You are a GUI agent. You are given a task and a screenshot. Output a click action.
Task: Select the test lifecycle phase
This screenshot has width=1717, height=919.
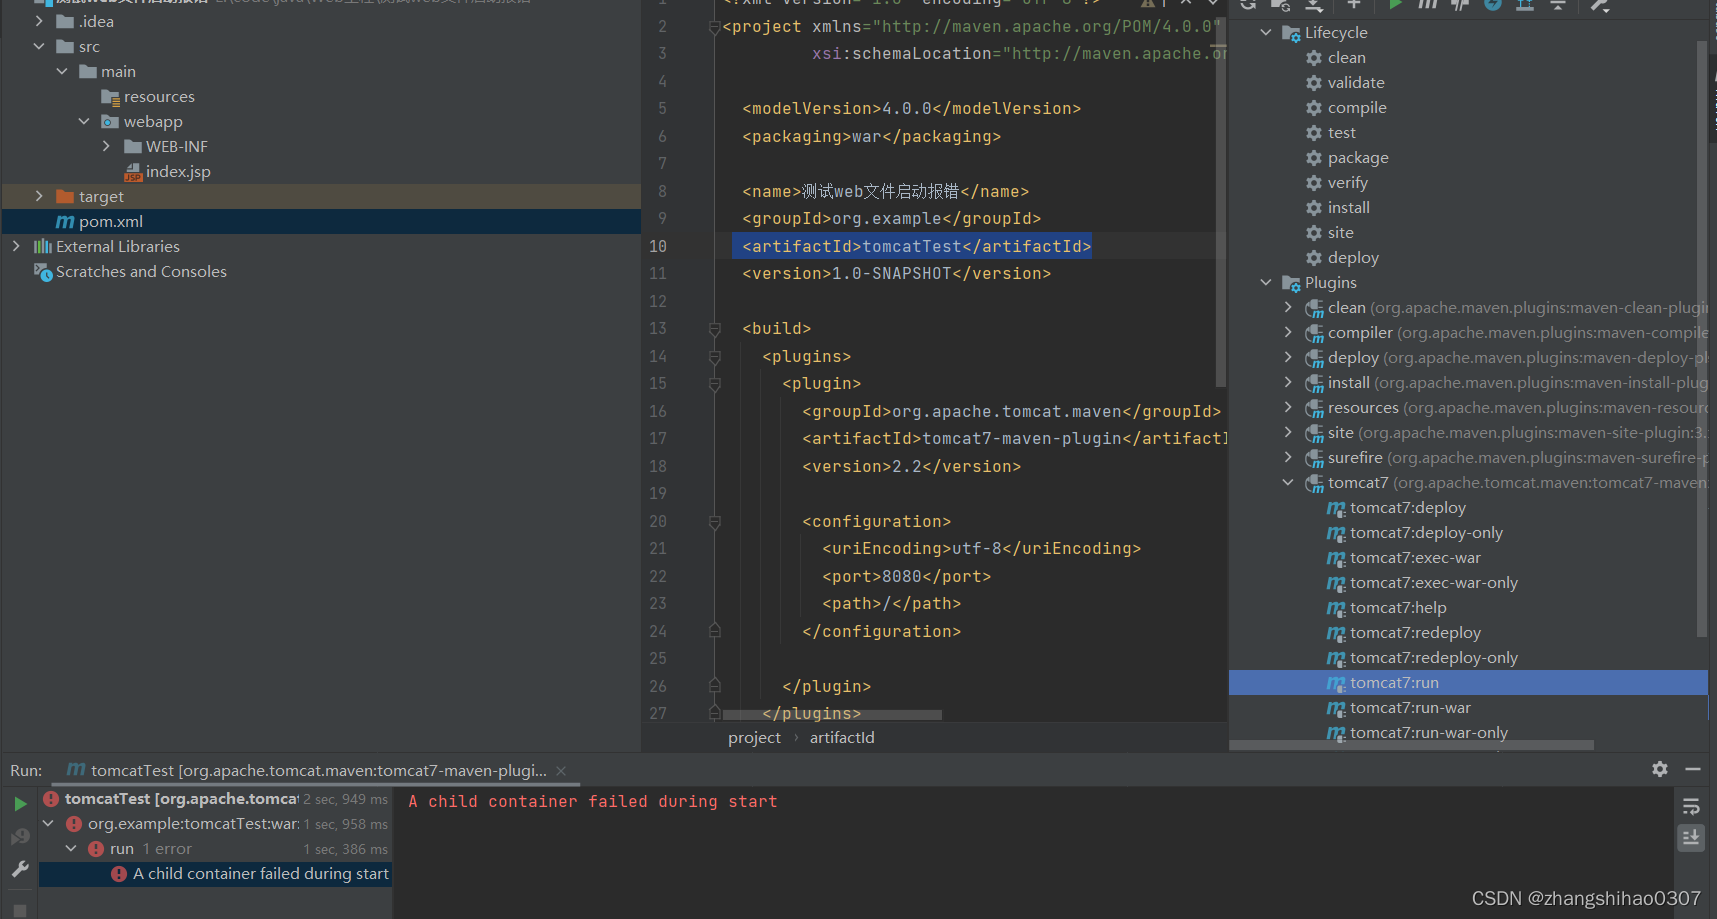(x=1342, y=133)
